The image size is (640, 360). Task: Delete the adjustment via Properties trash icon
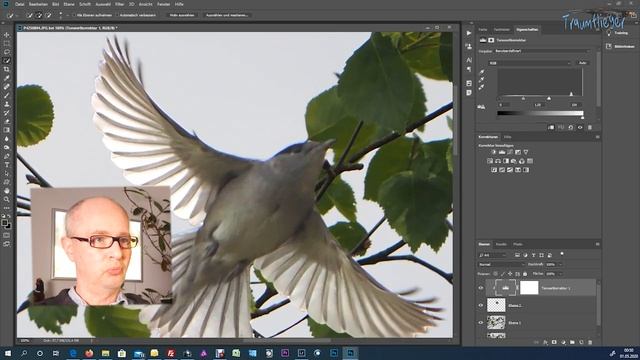click(x=589, y=127)
